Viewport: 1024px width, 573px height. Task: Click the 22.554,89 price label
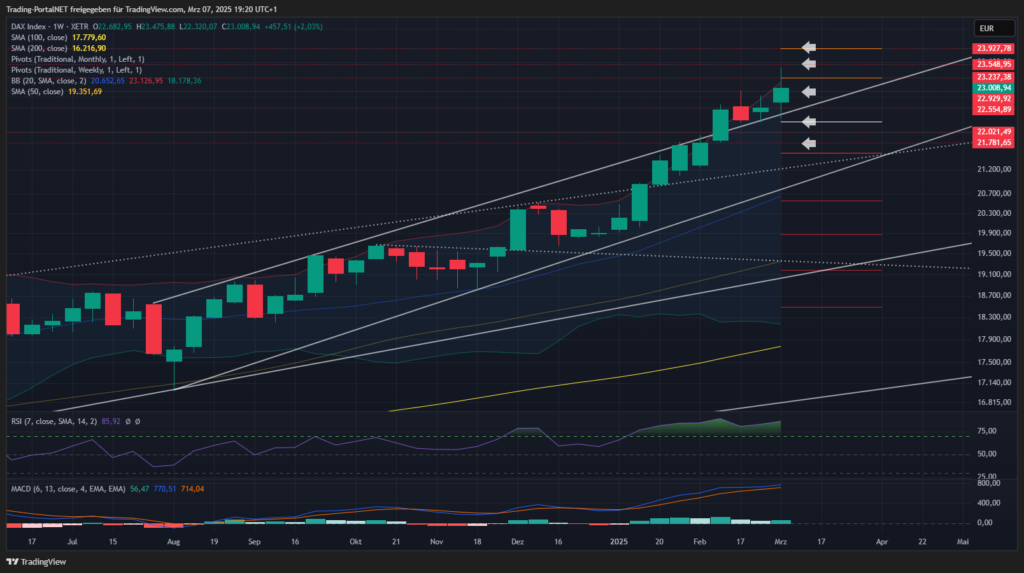pos(993,109)
